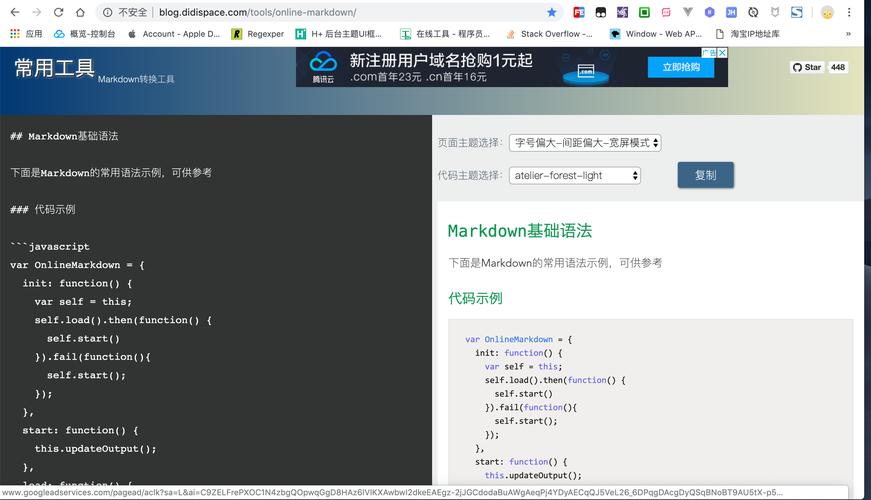The height and width of the screenshot is (500, 871).
Task: Open the Stack Overflow bookmark
Action: click(549, 34)
